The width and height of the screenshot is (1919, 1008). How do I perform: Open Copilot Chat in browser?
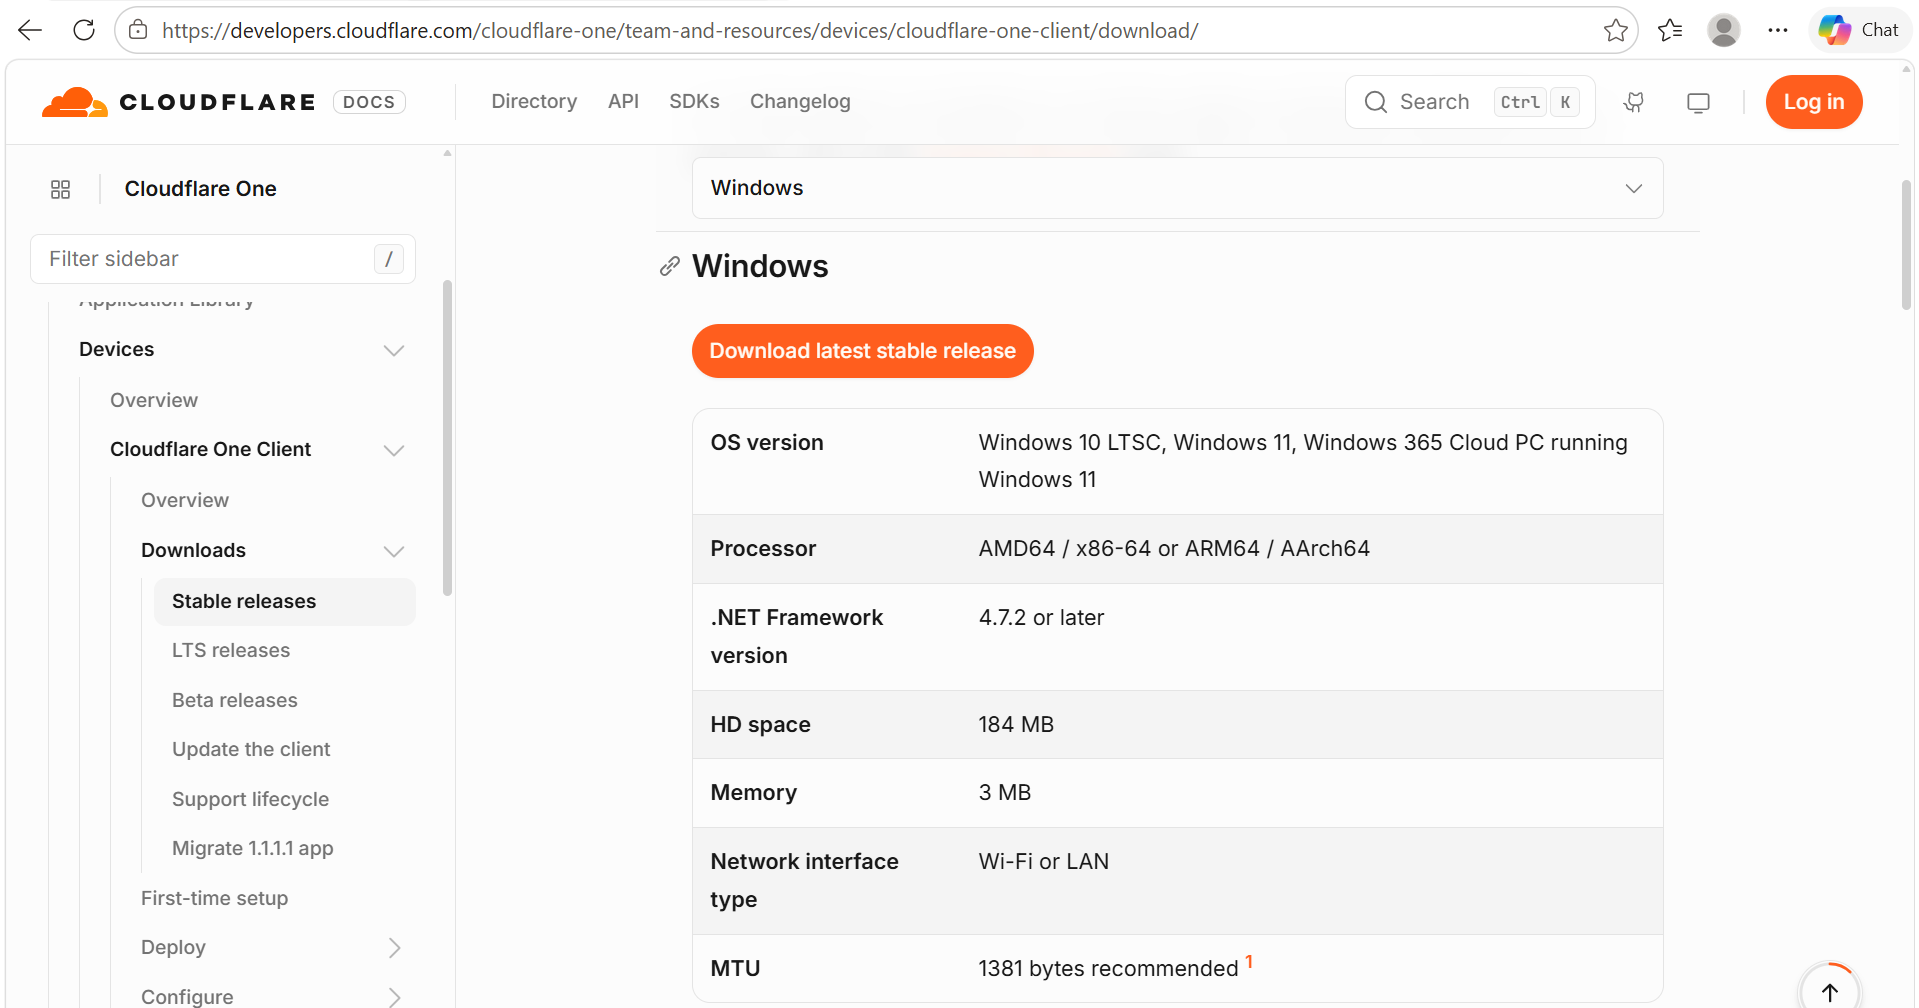(x=1859, y=30)
